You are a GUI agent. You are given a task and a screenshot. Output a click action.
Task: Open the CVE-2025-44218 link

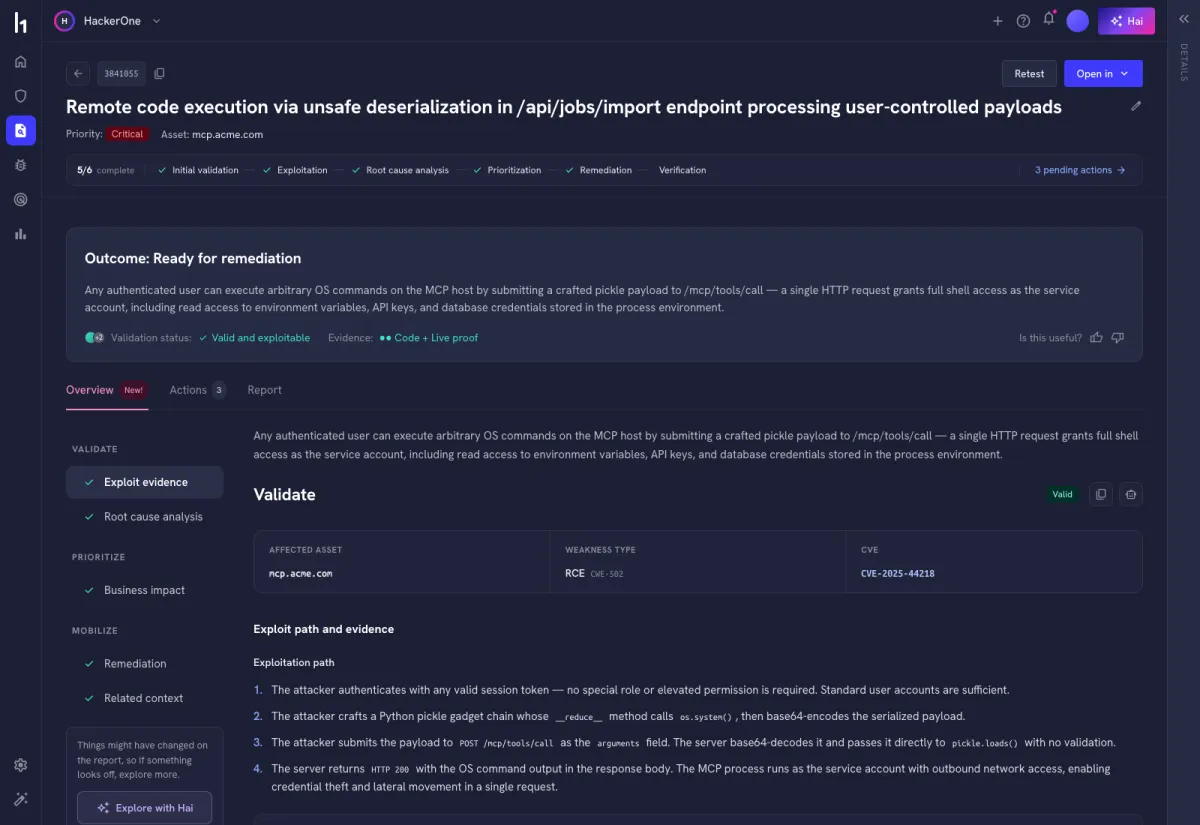coord(897,574)
